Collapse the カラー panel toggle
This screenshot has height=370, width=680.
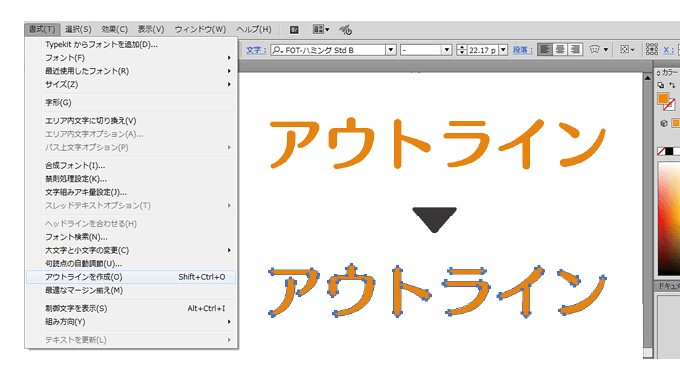pos(658,73)
